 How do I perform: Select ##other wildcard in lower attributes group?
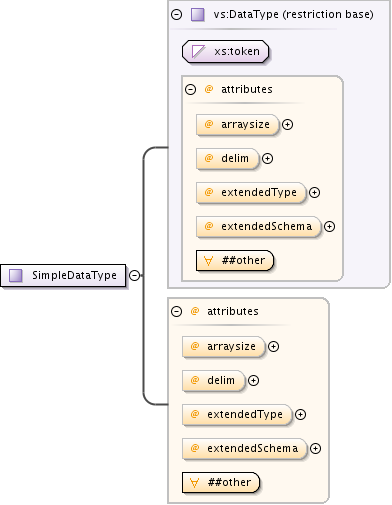pos(221,482)
